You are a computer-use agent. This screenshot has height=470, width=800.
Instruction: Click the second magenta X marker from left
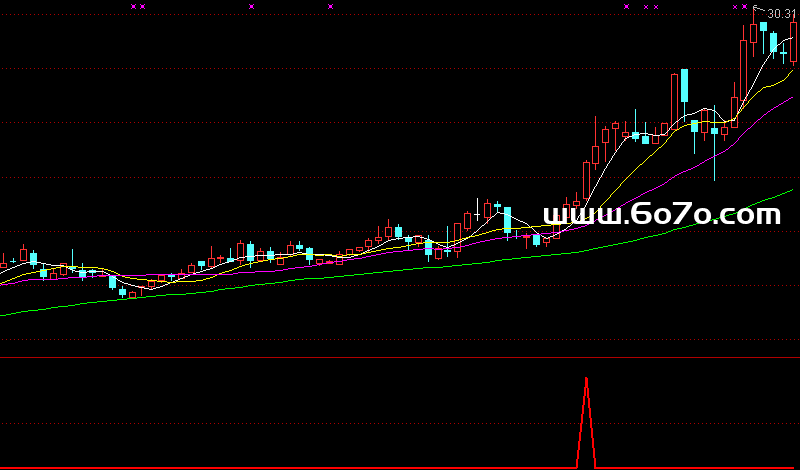143,6
